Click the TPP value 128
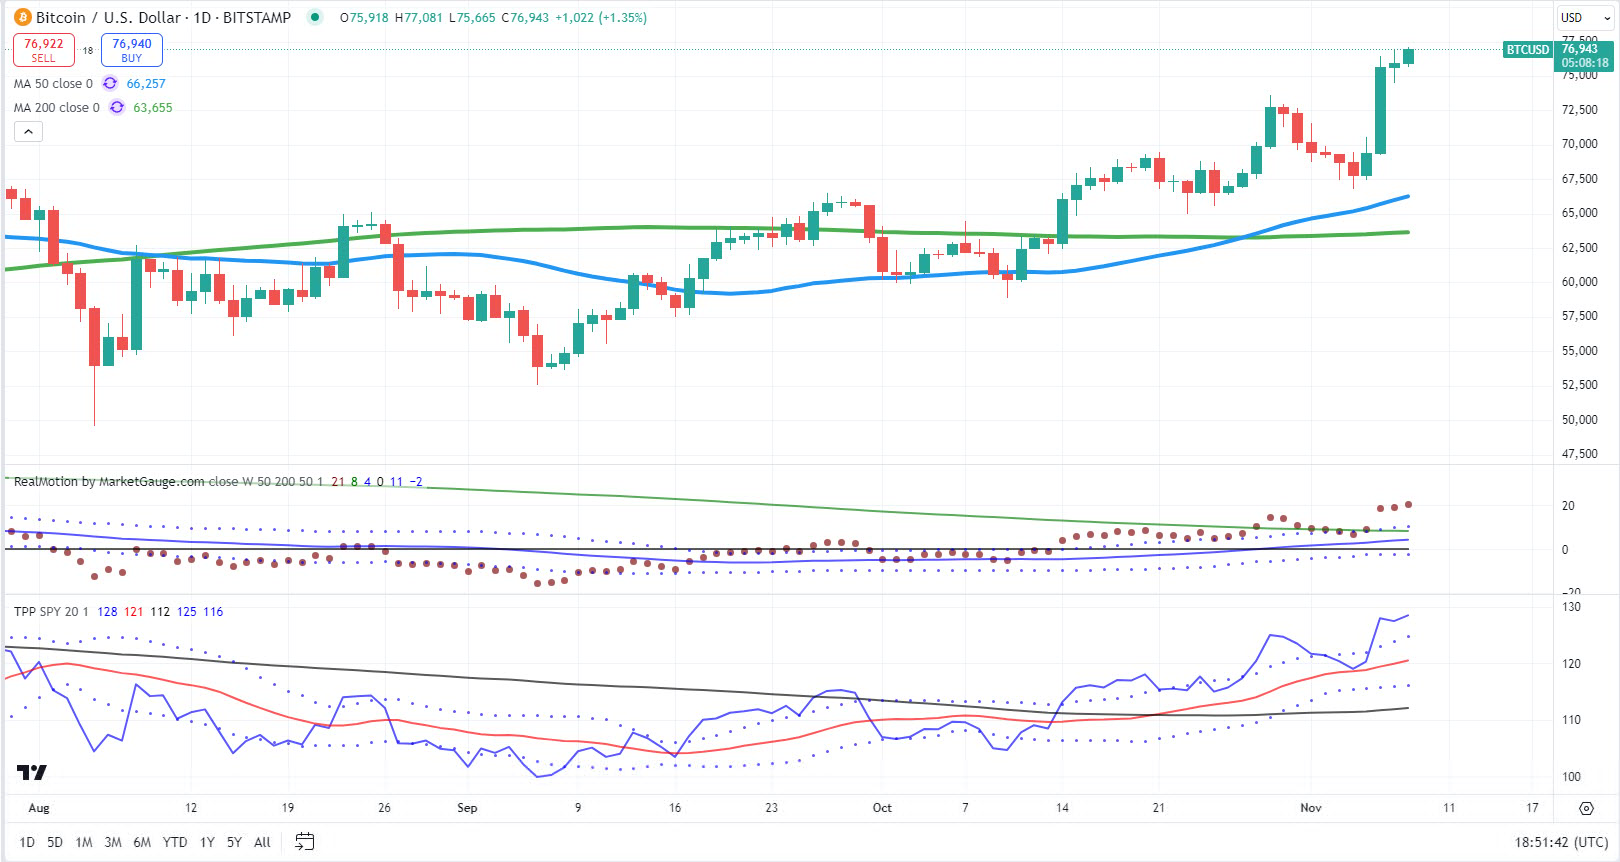This screenshot has width=1620, height=862. pyautogui.click(x=107, y=611)
